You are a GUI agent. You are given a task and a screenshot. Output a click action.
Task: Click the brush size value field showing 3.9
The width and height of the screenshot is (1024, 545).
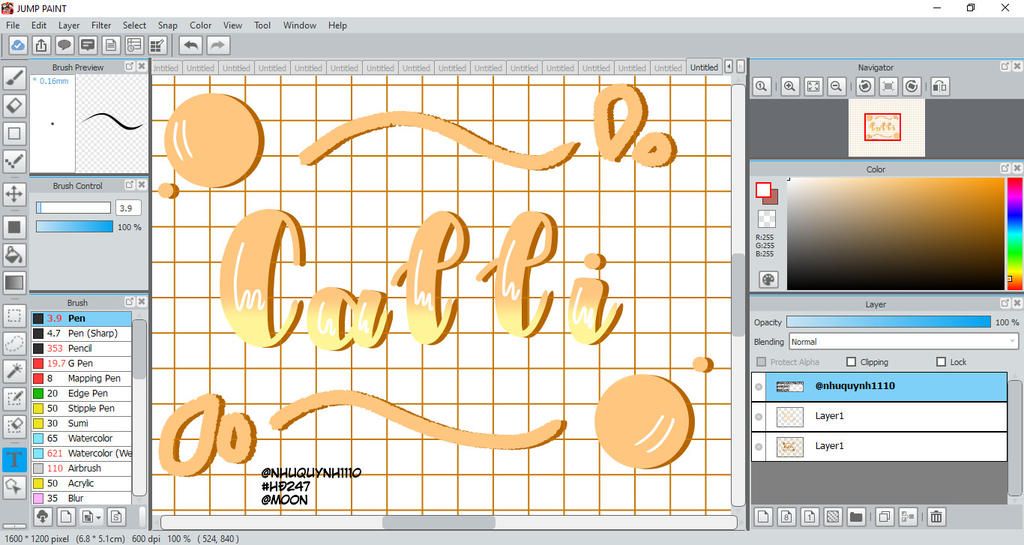pos(128,208)
